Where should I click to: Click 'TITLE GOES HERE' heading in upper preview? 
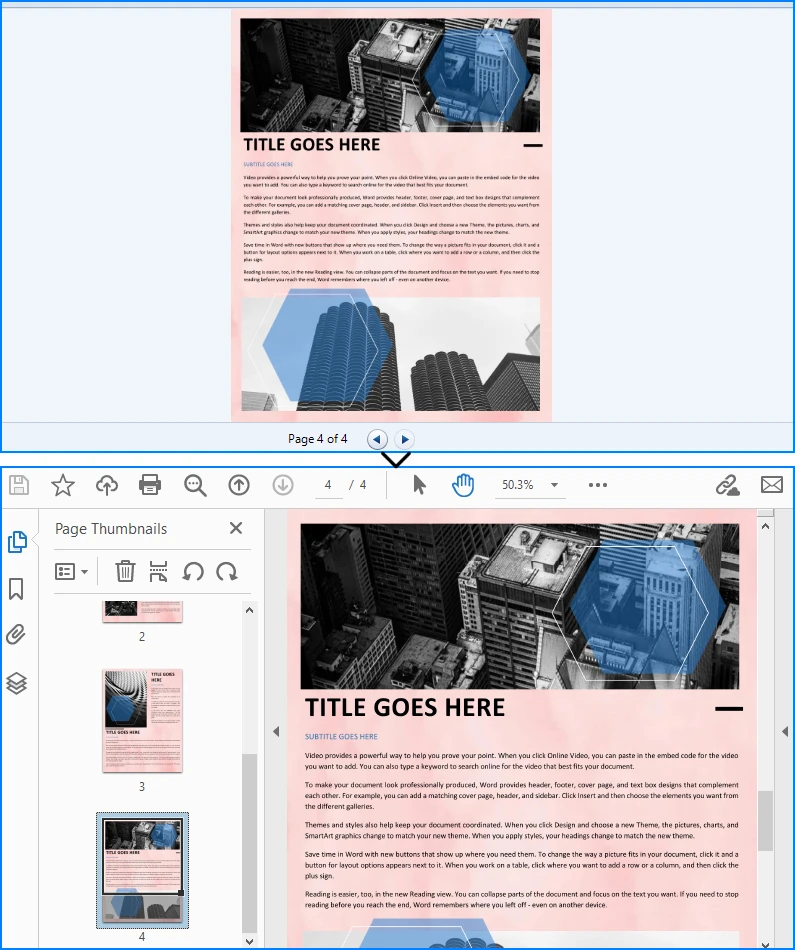point(311,145)
